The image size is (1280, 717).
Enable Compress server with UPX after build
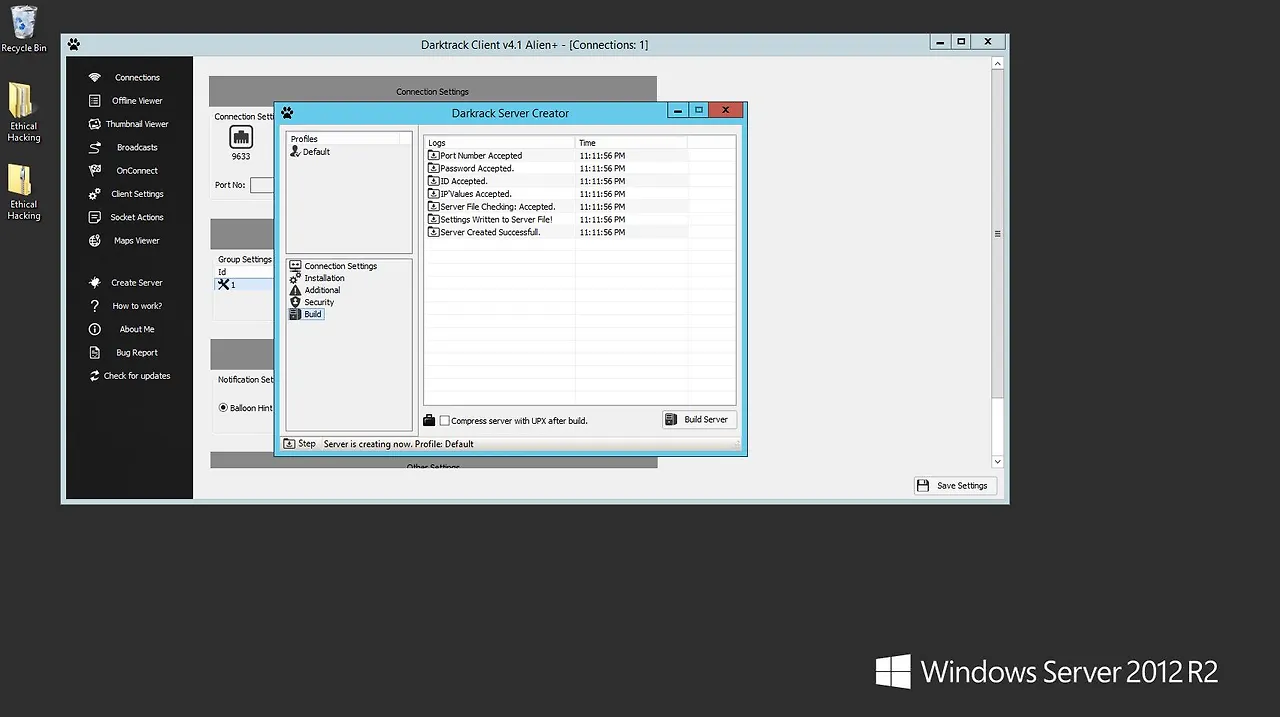444,421
